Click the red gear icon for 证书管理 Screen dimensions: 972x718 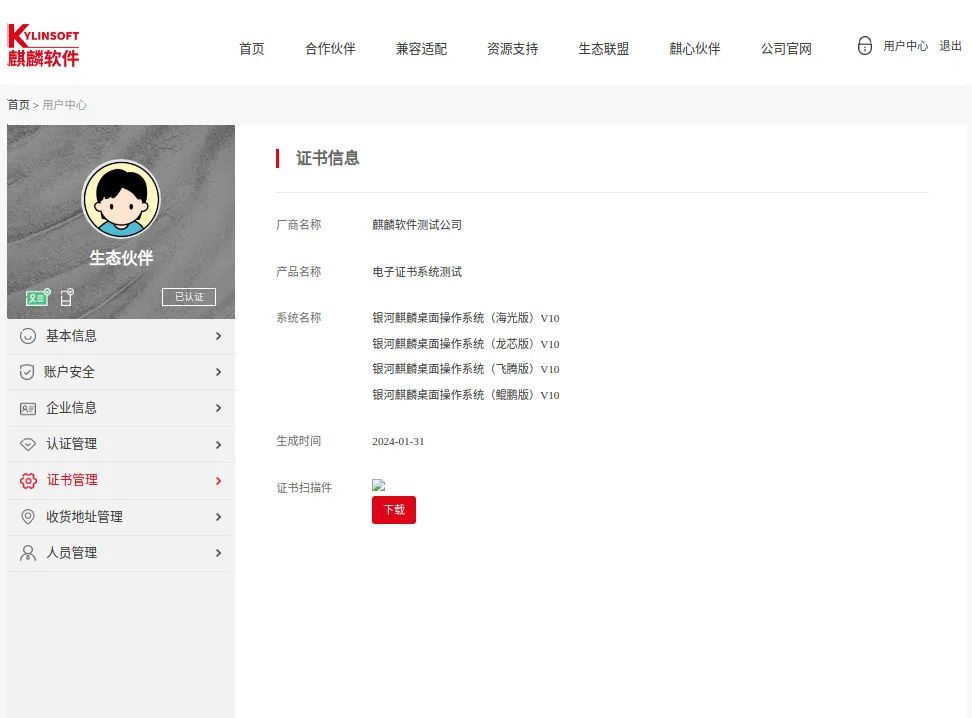pos(28,480)
